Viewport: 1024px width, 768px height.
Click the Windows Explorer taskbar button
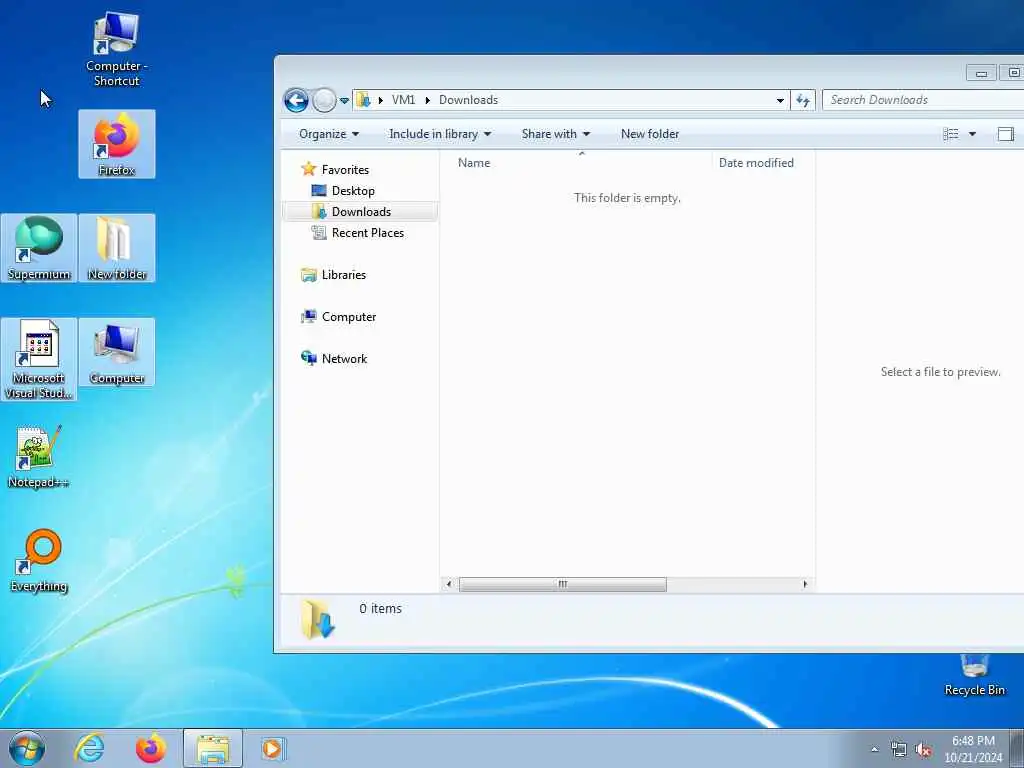coord(213,748)
